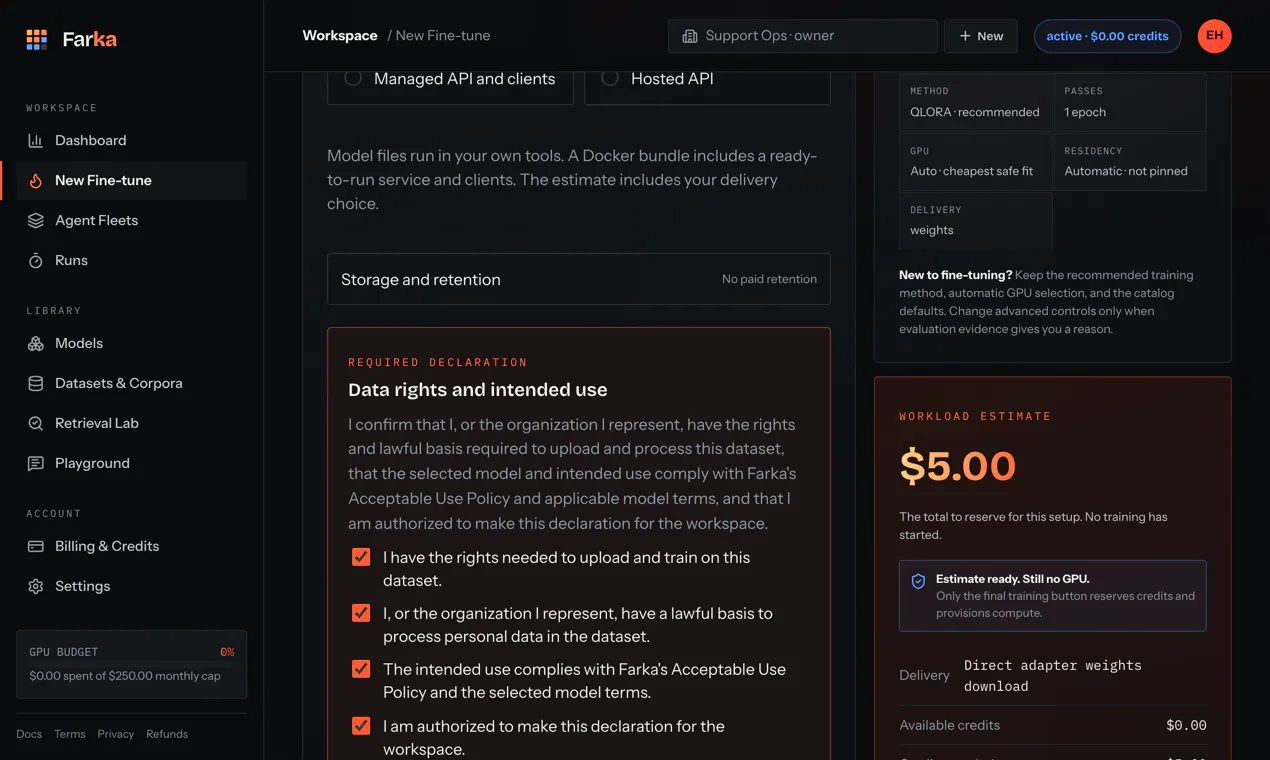
Task: Click the QLORA recommended method cell
Action: 975,102
